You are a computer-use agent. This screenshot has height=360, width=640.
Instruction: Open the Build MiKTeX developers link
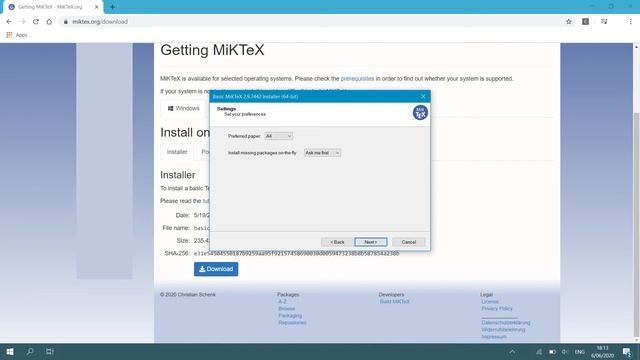point(395,302)
